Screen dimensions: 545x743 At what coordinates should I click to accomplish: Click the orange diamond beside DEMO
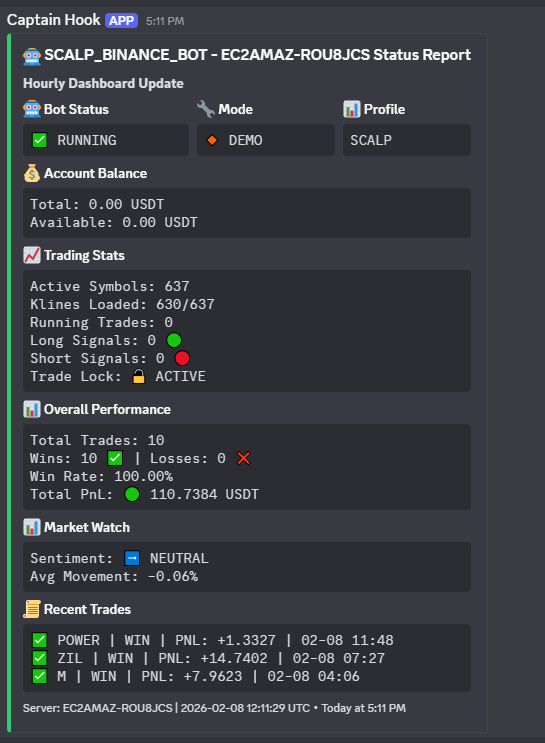[212, 140]
